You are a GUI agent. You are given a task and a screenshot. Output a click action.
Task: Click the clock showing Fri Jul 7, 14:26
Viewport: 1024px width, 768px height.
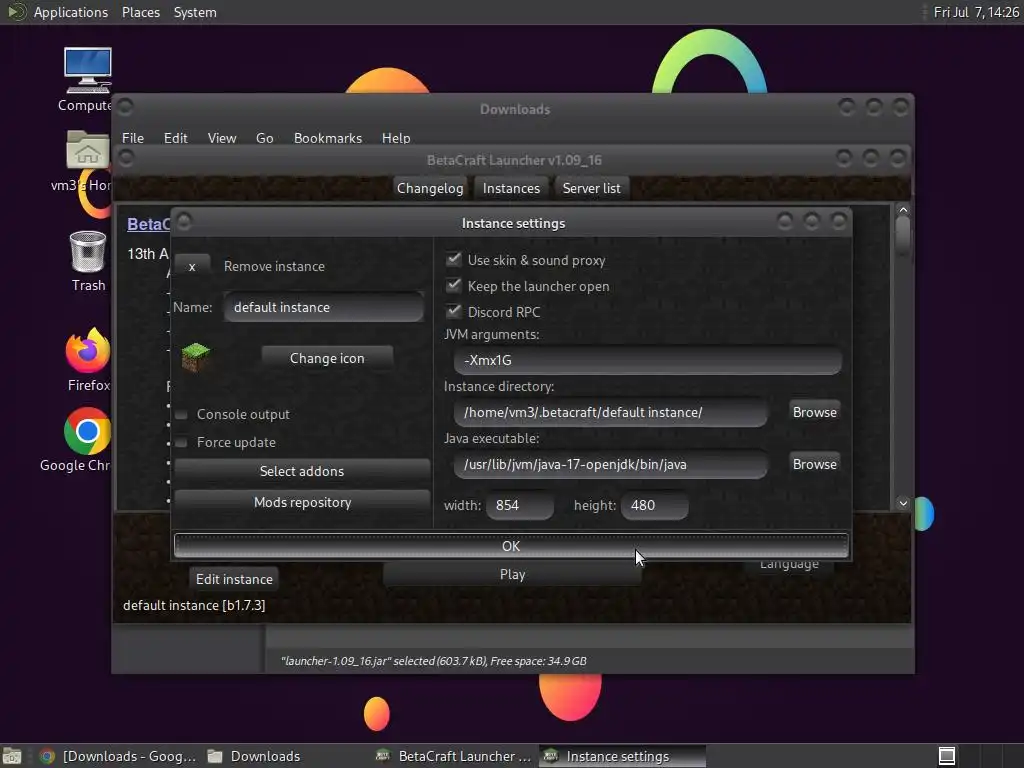(976, 12)
